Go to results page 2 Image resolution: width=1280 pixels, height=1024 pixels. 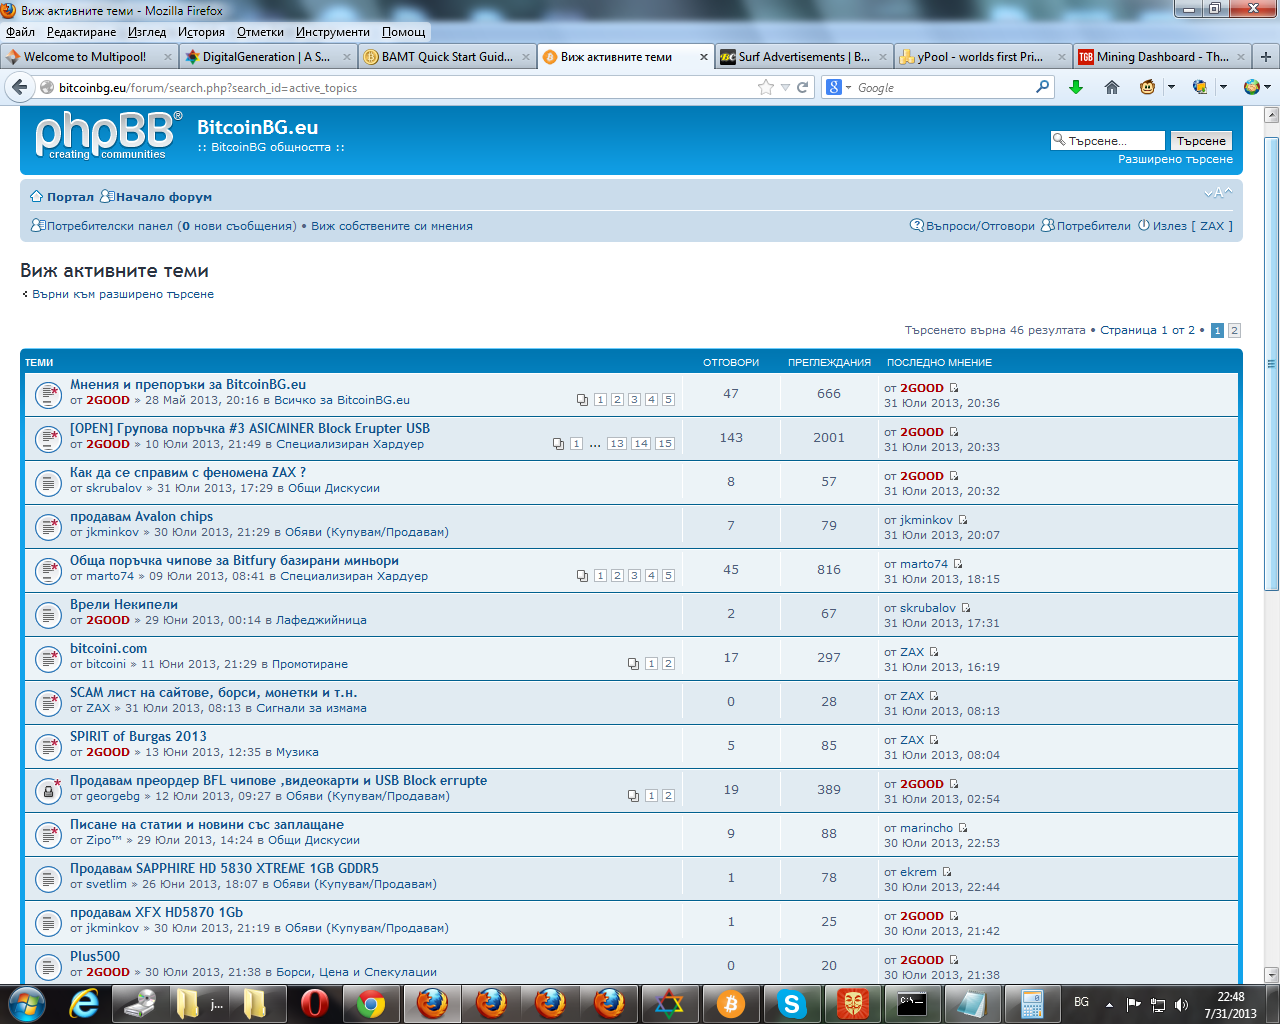point(1234,330)
